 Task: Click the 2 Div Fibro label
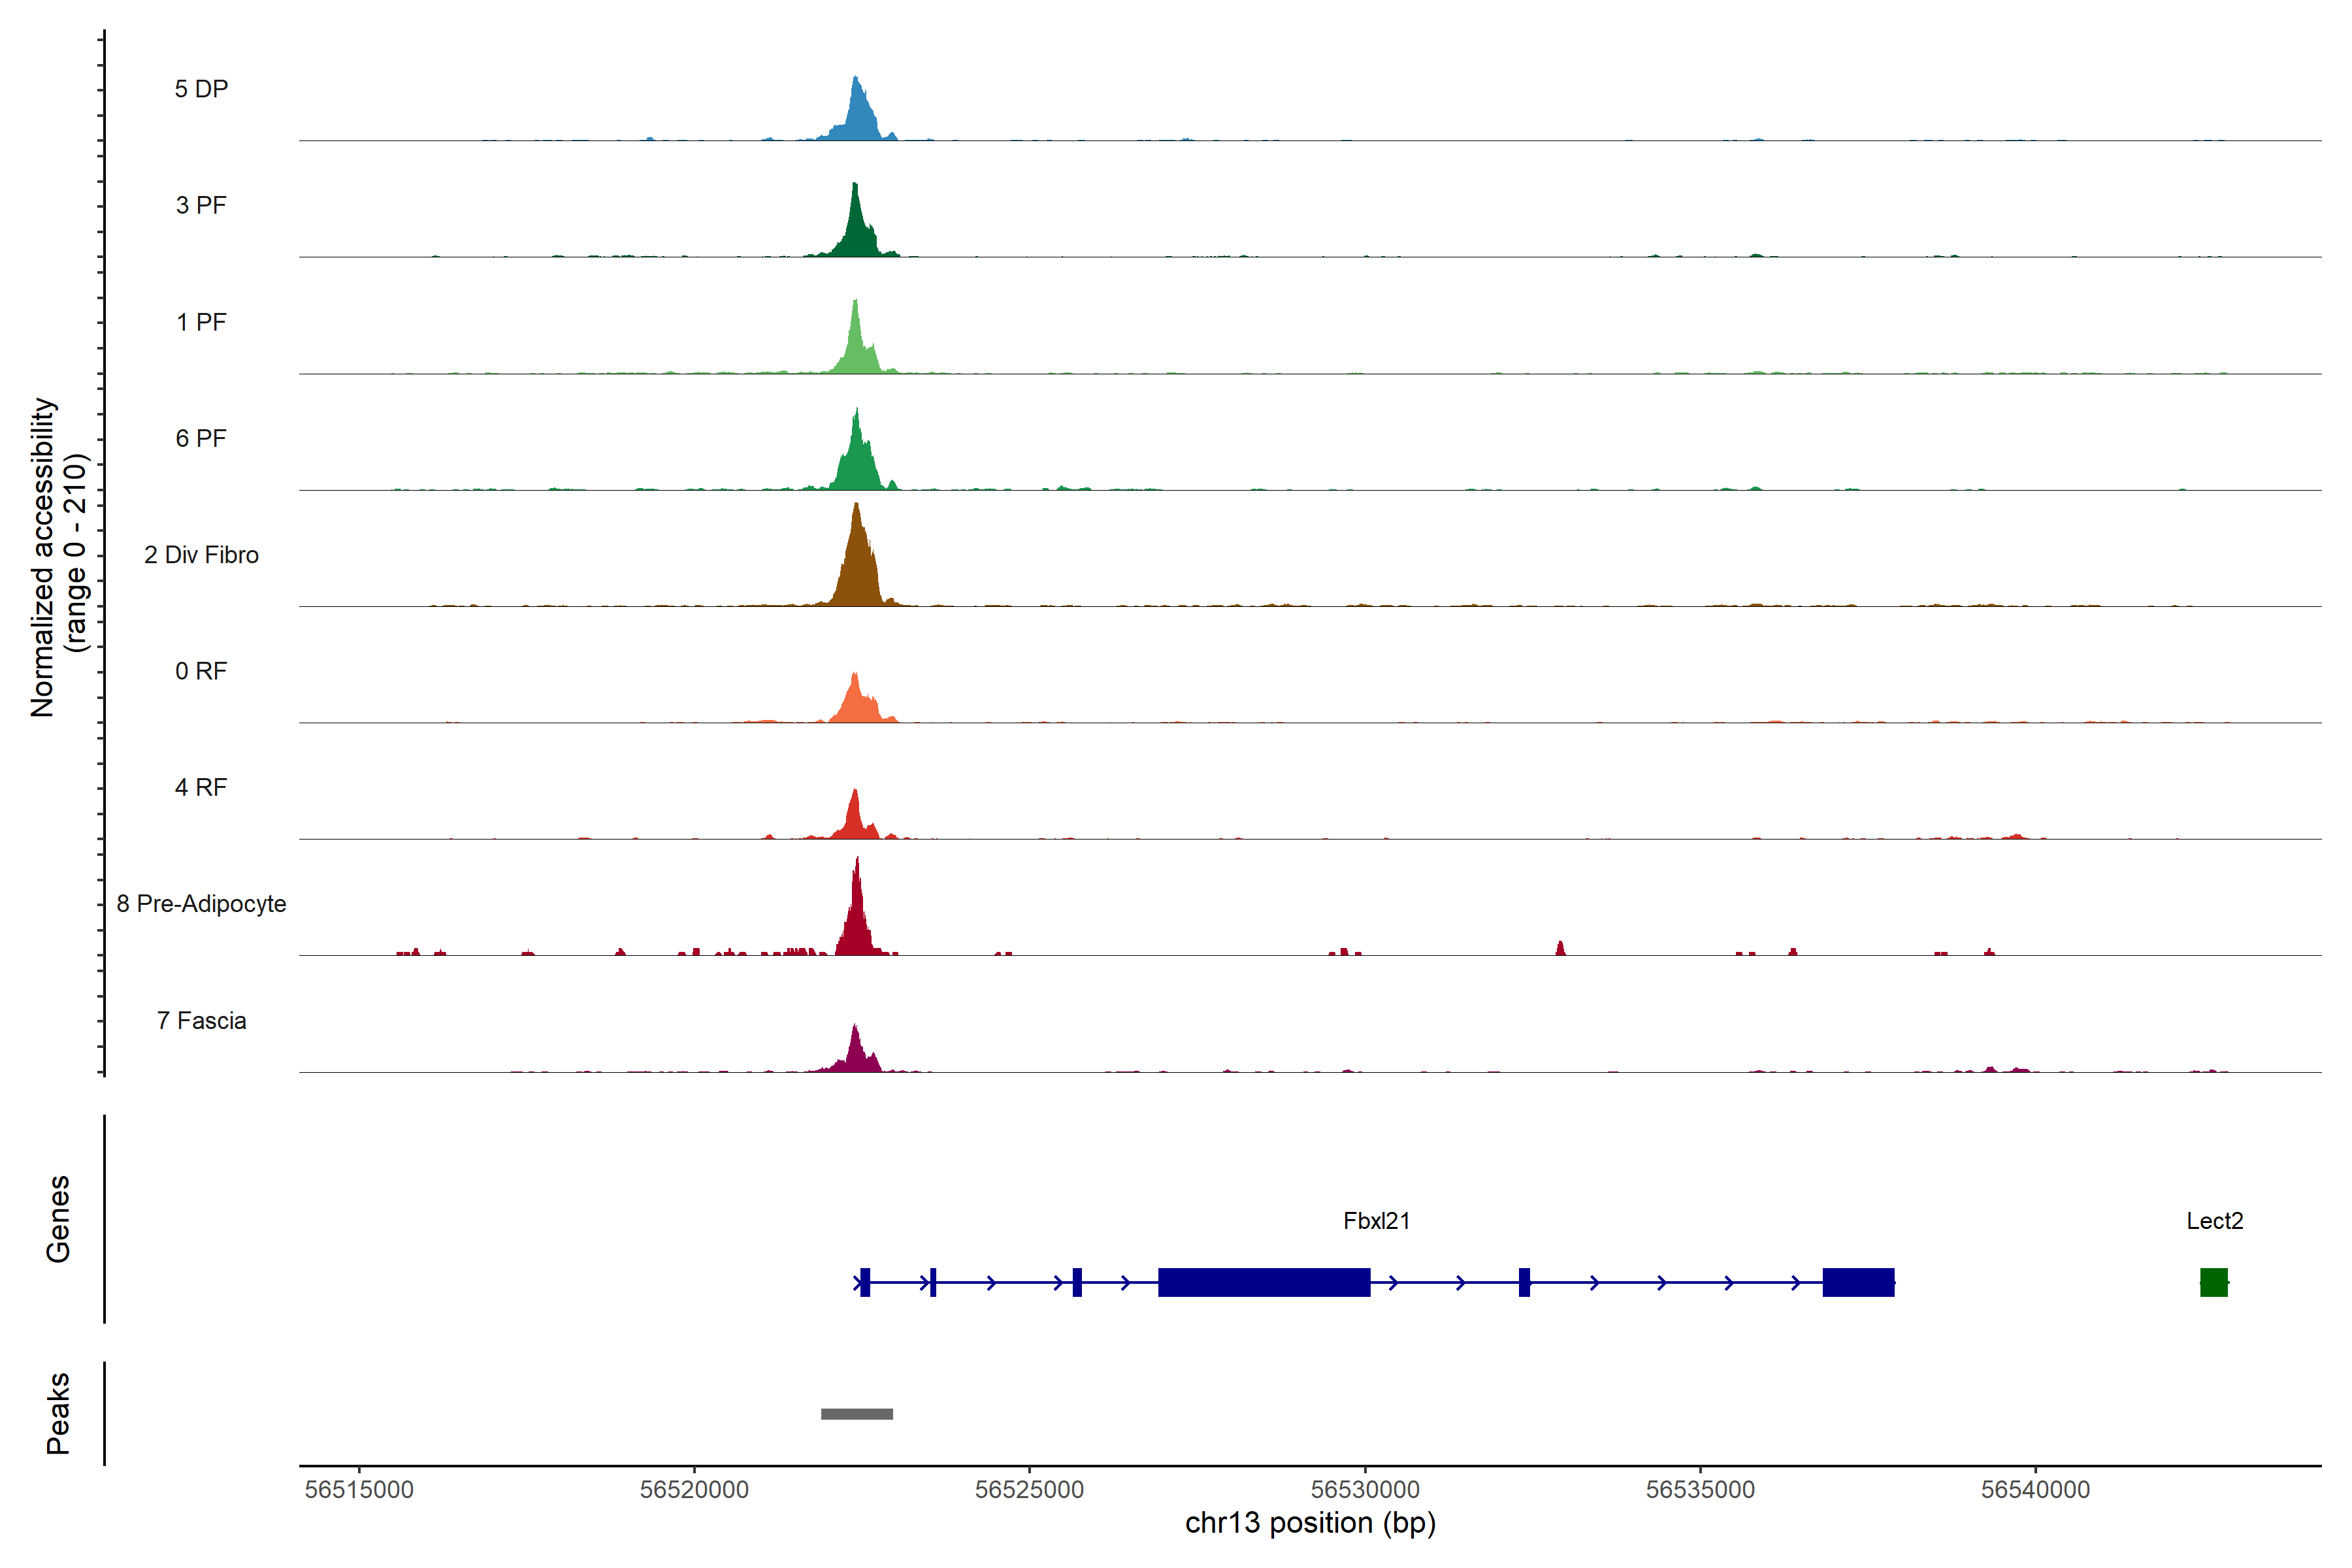coord(201,555)
